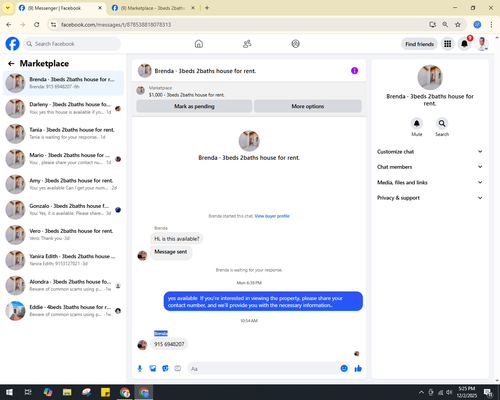Open the account profile picture menu

click(482, 44)
